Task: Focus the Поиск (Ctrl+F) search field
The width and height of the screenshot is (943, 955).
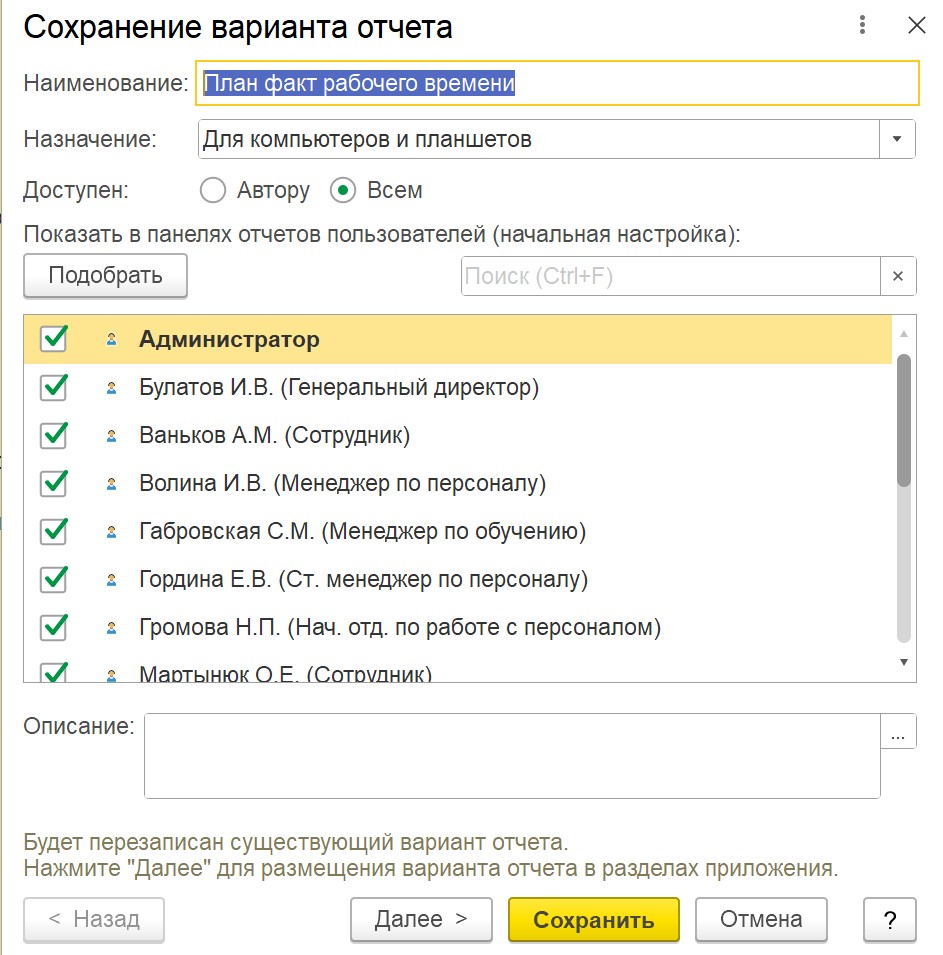Action: coord(670,276)
